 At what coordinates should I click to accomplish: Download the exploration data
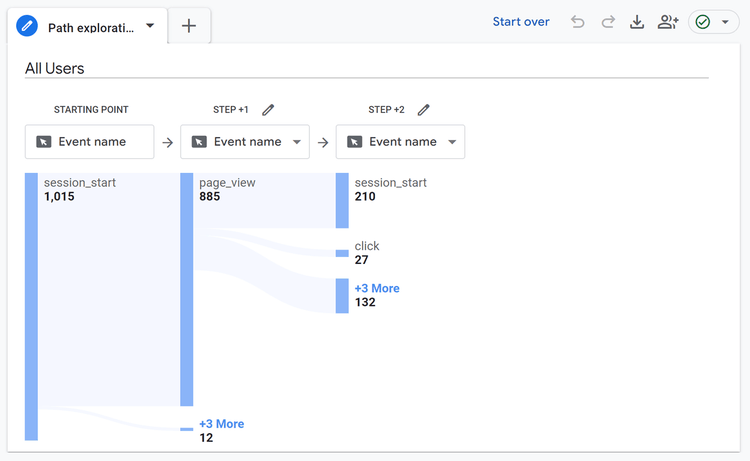pyautogui.click(x=637, y=22)
